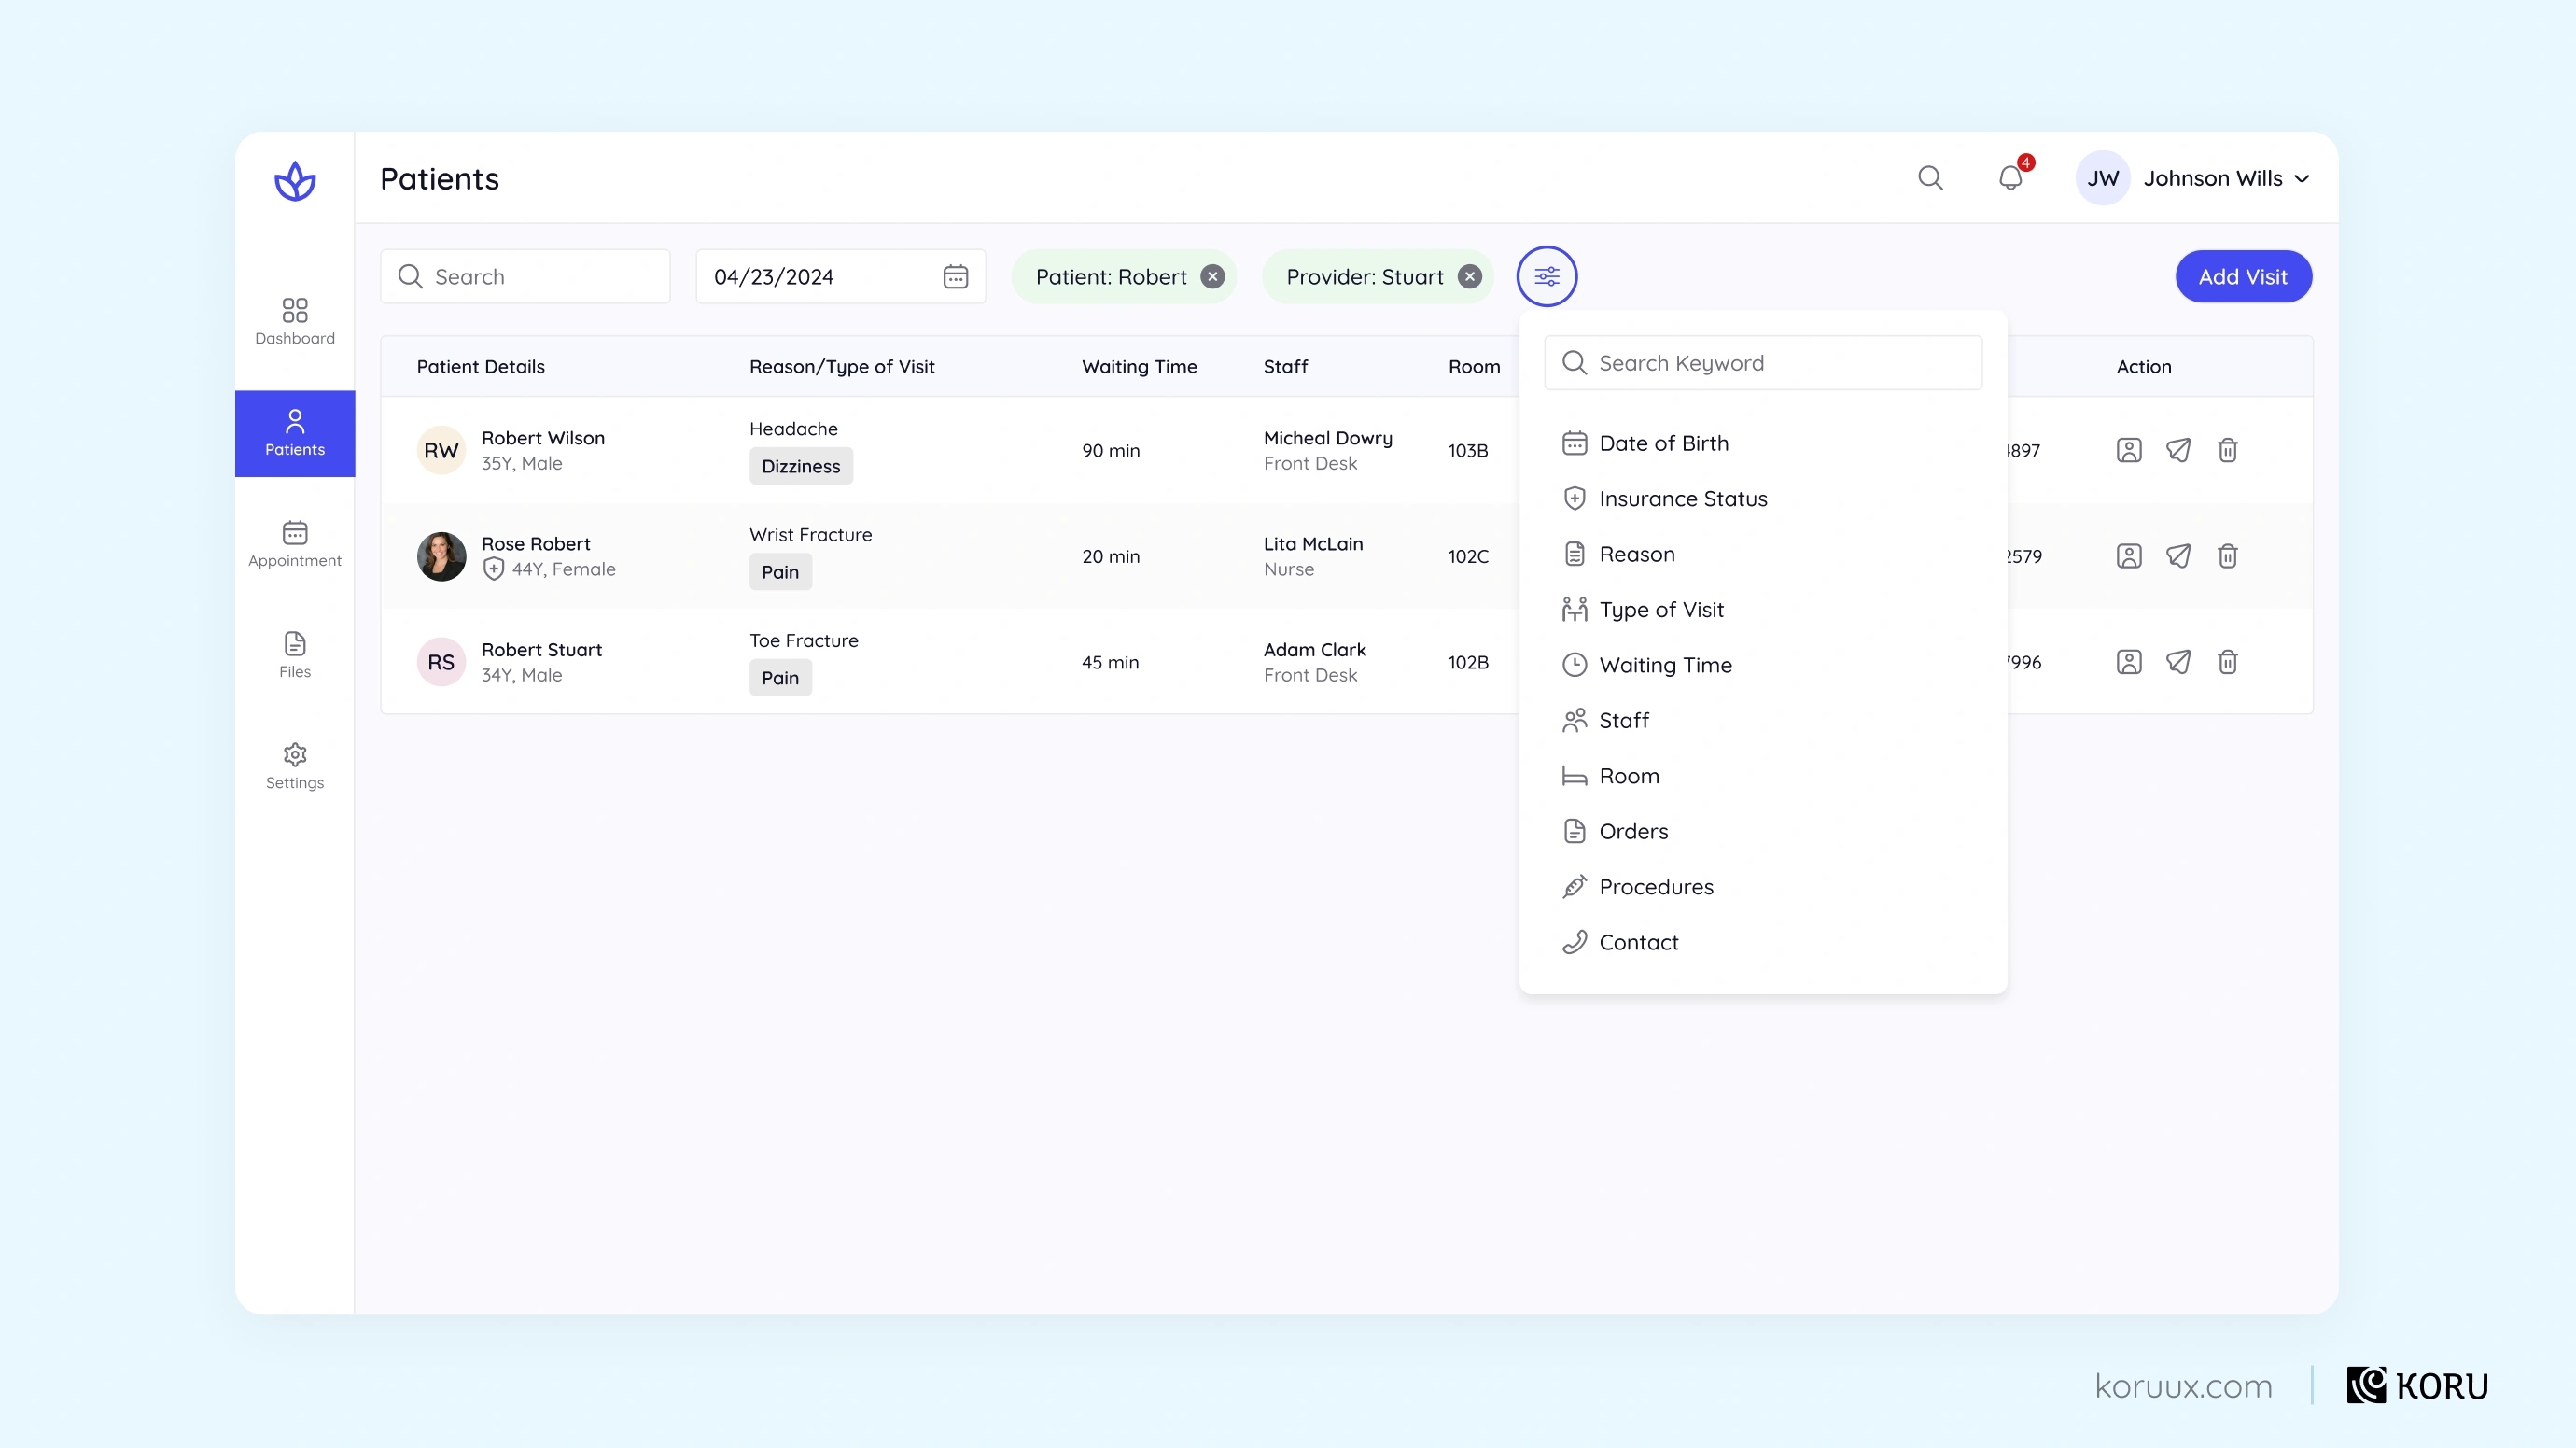Remove the Provider: Stuart filter chip
Viewport: 2576px width, 1448px height.
(1469, 277)
